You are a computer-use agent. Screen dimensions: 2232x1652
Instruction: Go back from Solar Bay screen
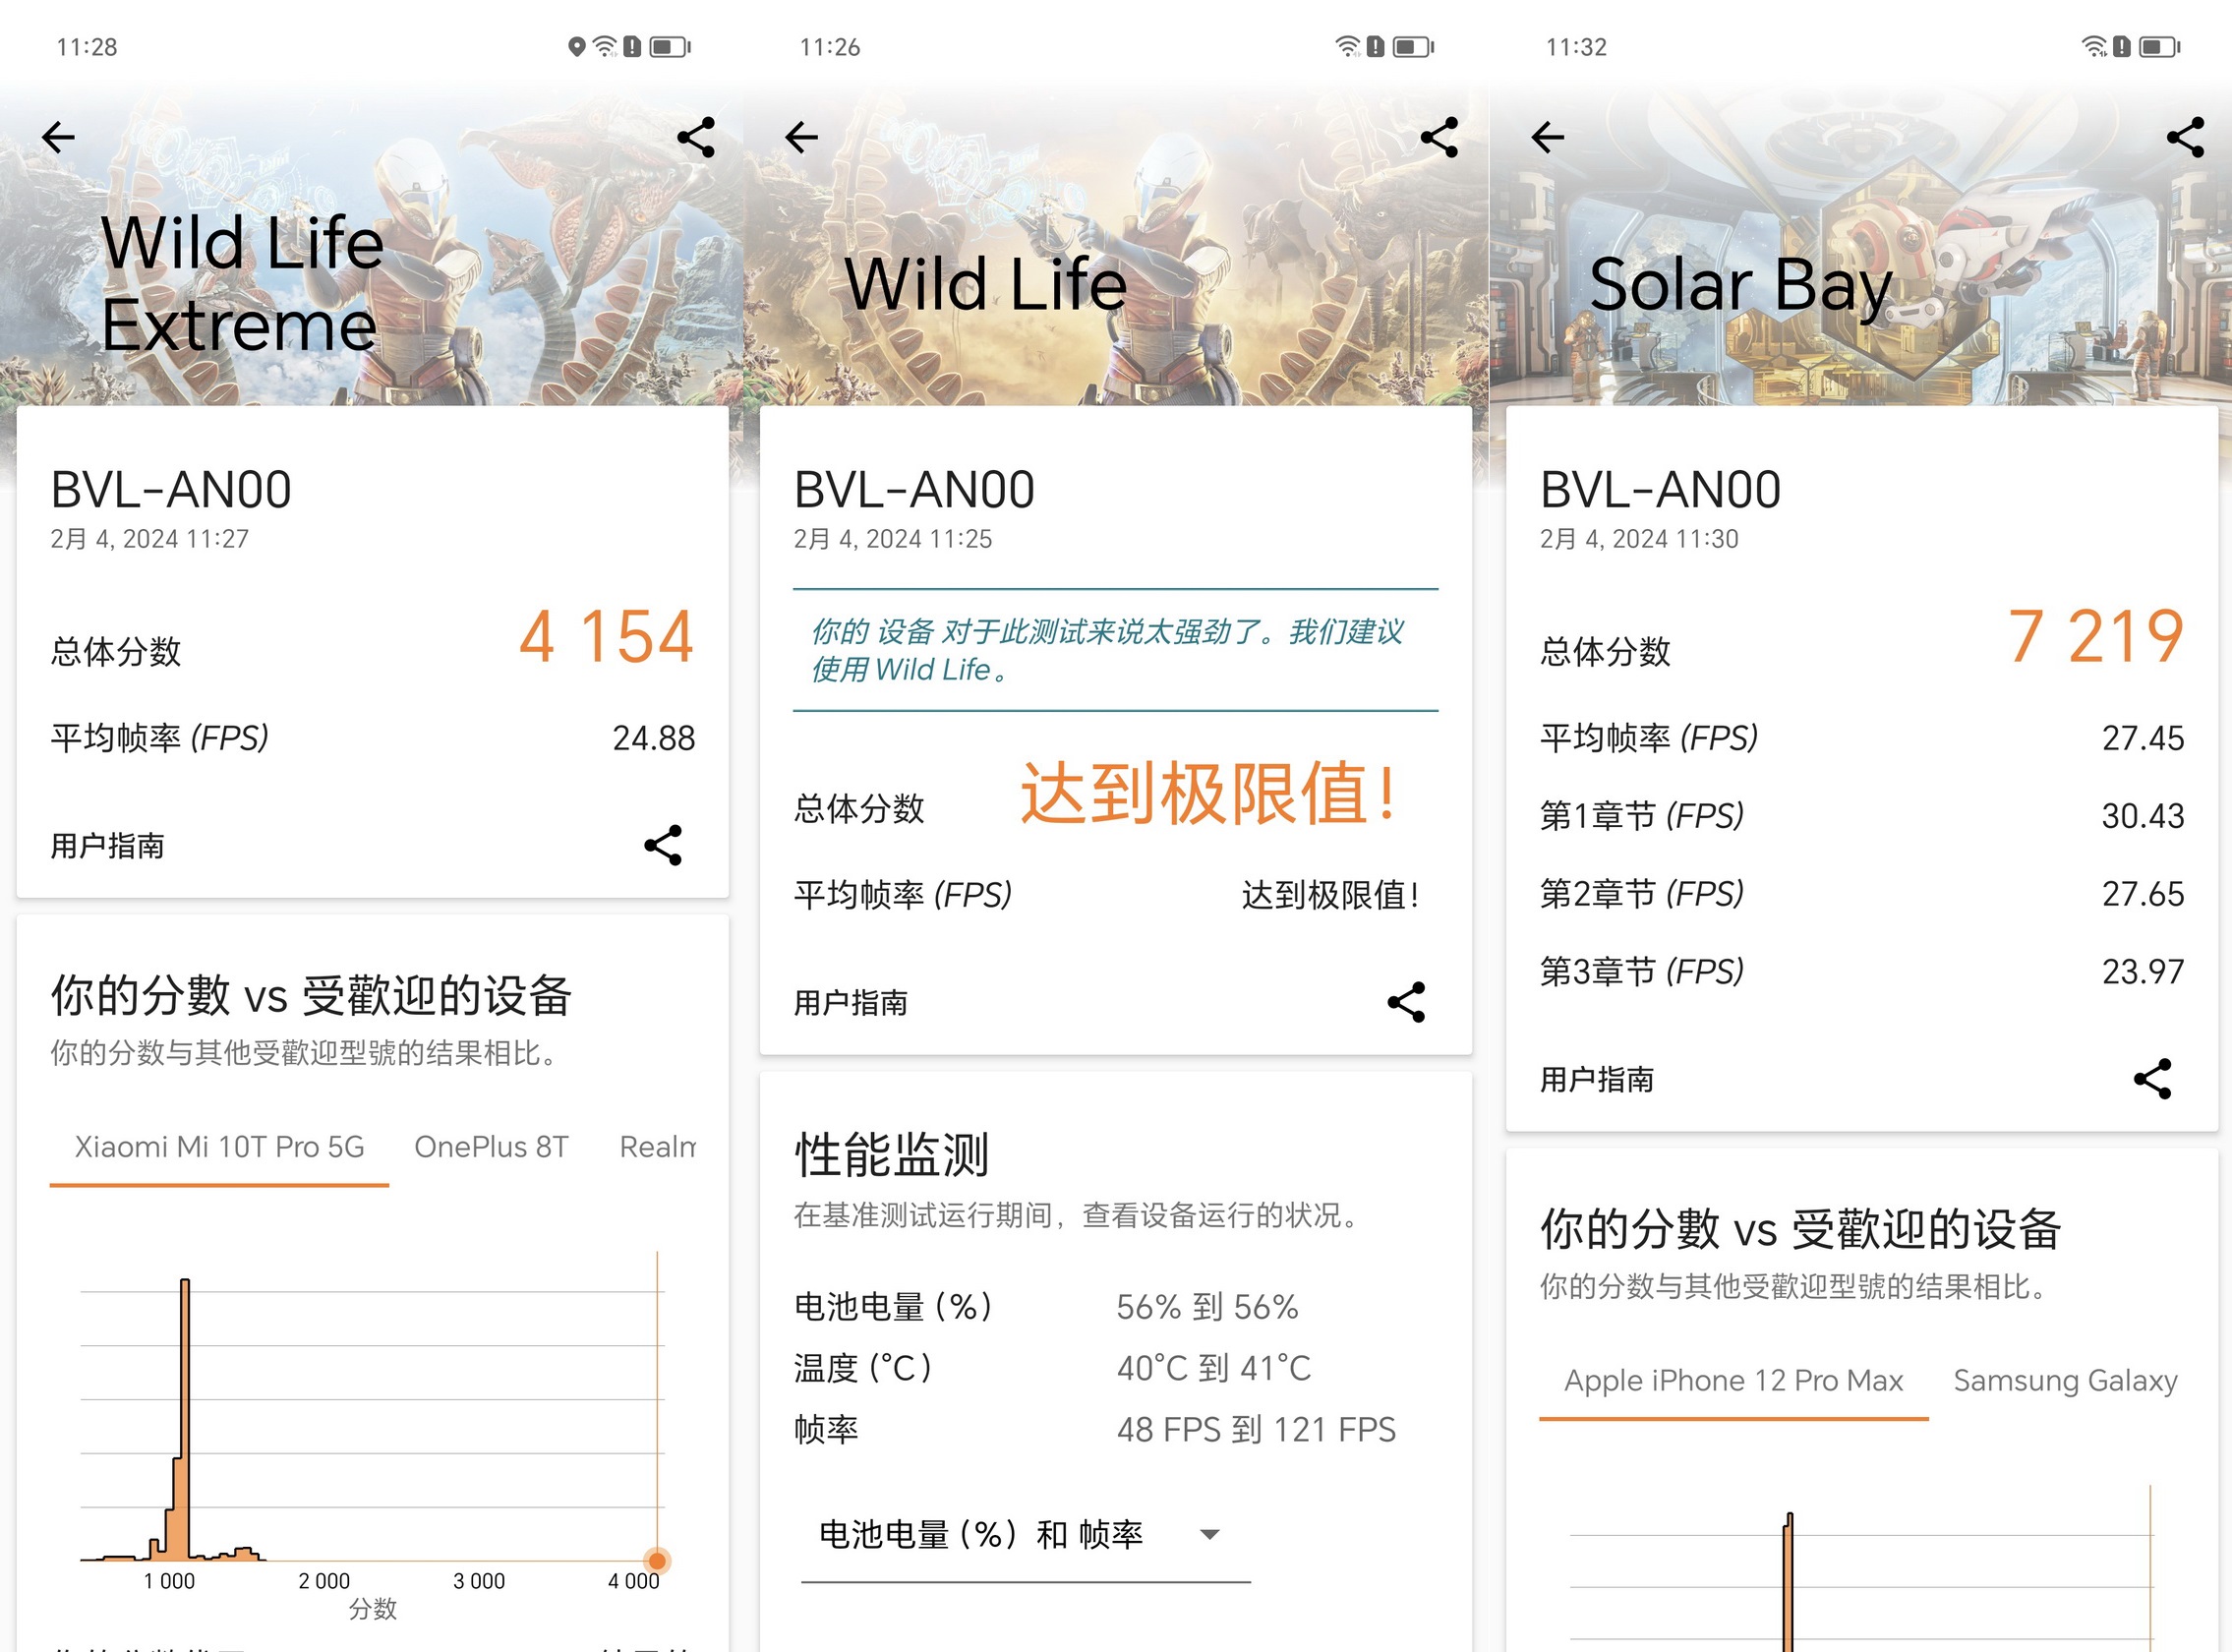click(x=1548, y=137)
